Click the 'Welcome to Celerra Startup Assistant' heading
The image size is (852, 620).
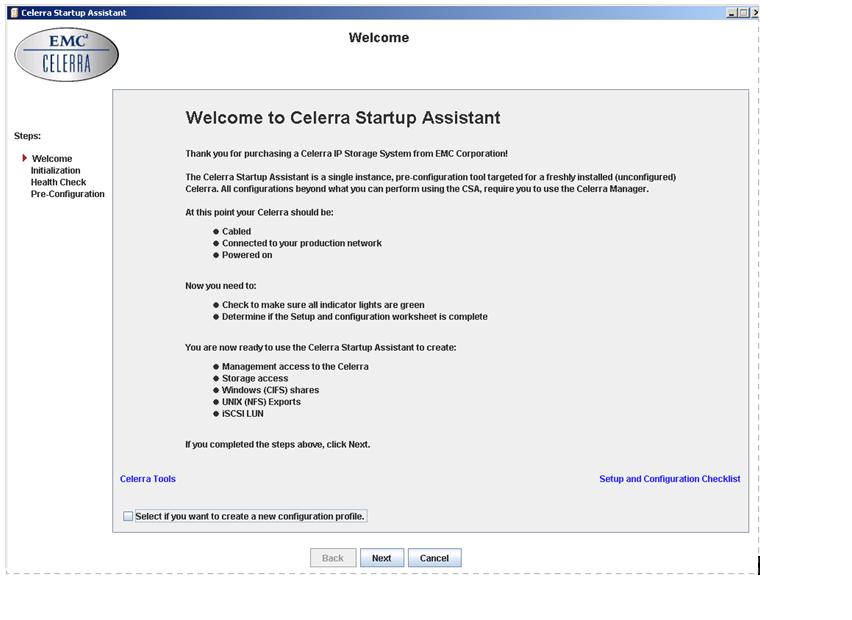click(343, 118)
